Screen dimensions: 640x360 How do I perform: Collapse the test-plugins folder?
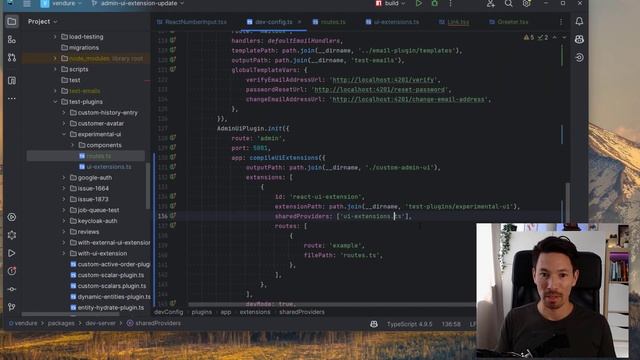tap(55, 102)
